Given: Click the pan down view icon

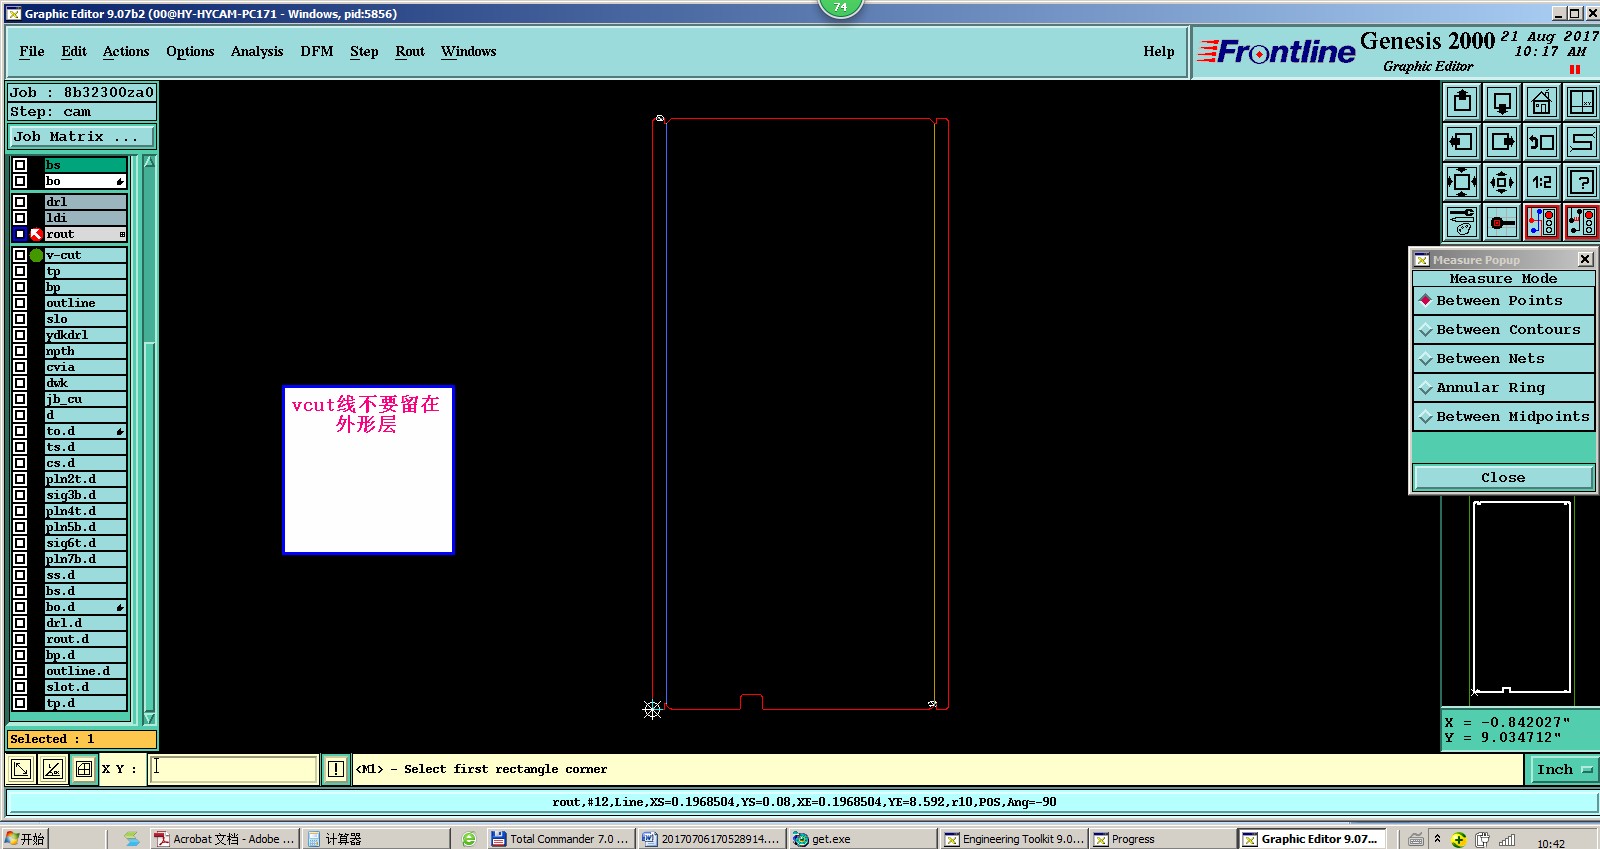Looking at the screenshot, I should coord(1502,102).
